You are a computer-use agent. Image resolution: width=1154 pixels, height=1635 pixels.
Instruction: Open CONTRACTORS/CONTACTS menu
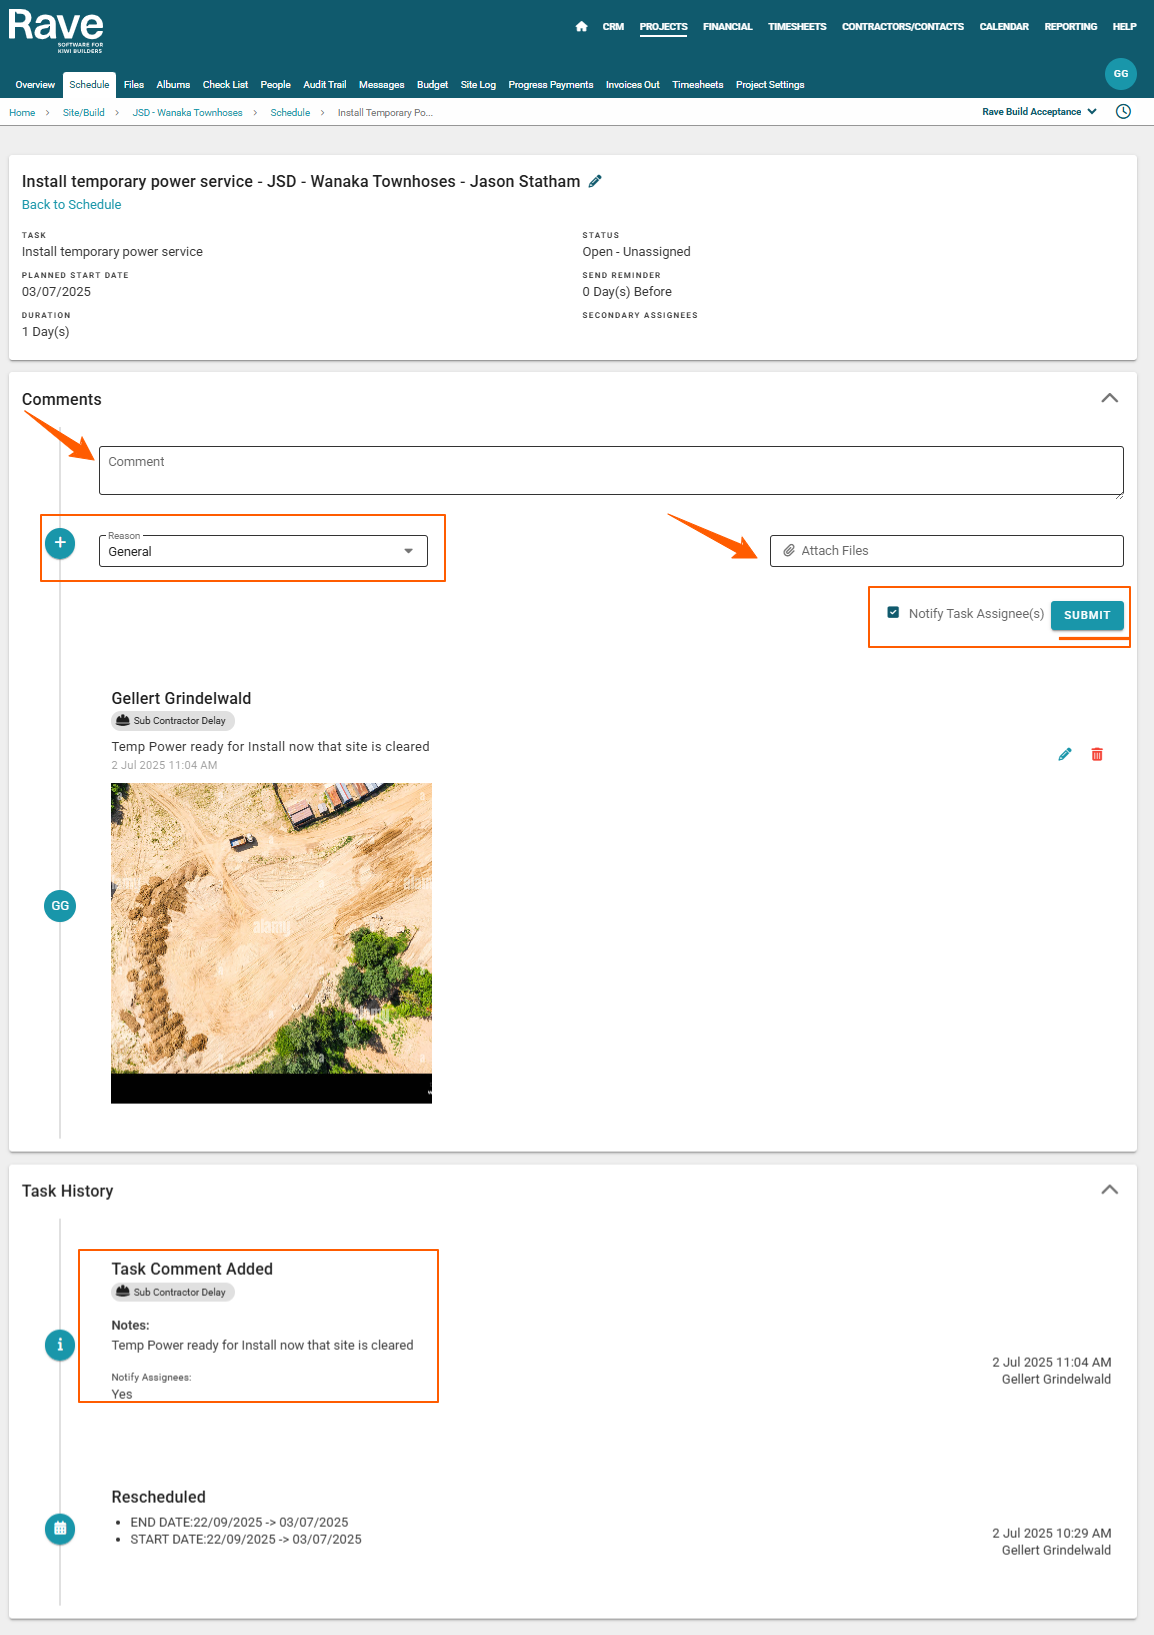coord(902,27)
